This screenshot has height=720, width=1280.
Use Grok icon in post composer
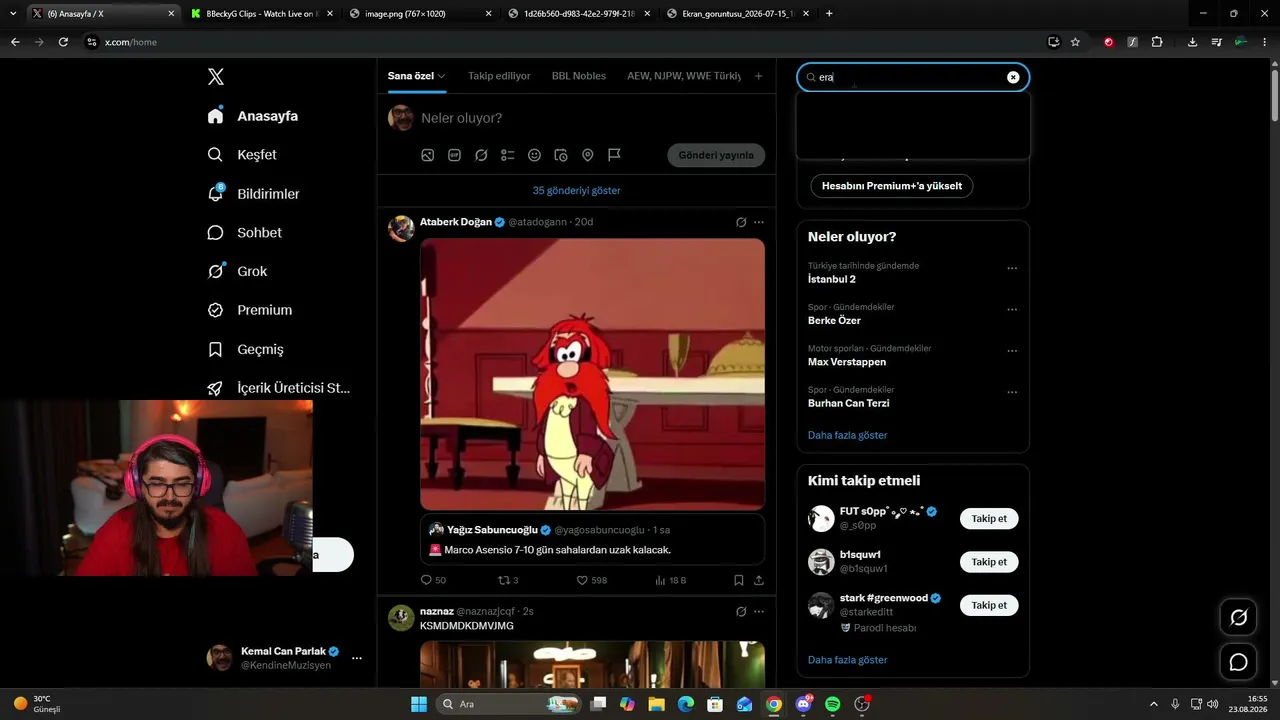(x=481, y=155)
